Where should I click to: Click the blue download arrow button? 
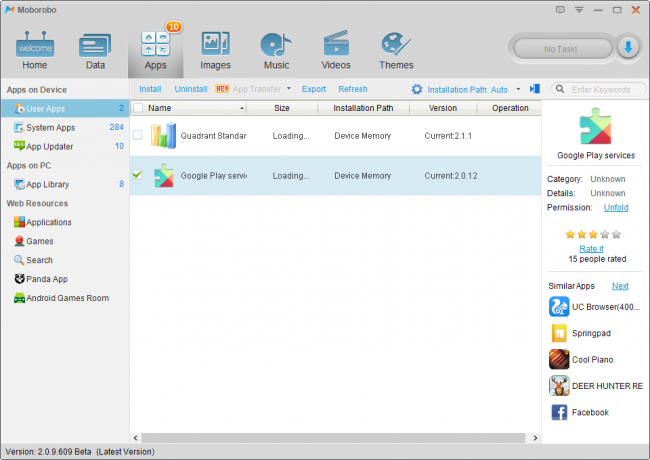coord(628,48)
